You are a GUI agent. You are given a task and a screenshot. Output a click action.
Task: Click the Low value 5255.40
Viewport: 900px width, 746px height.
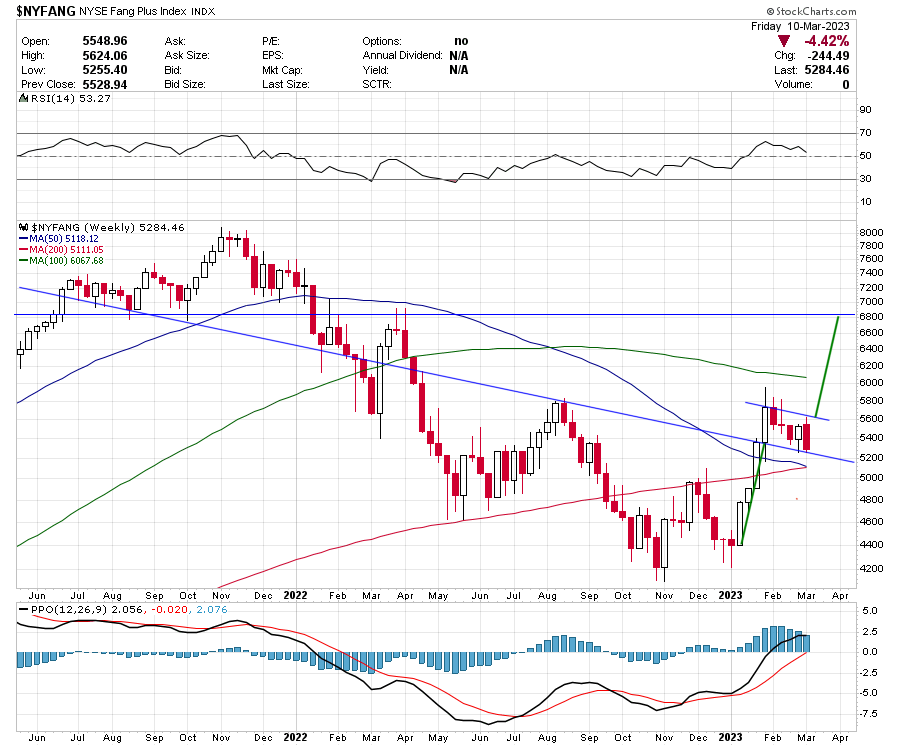tap(105, 70)
